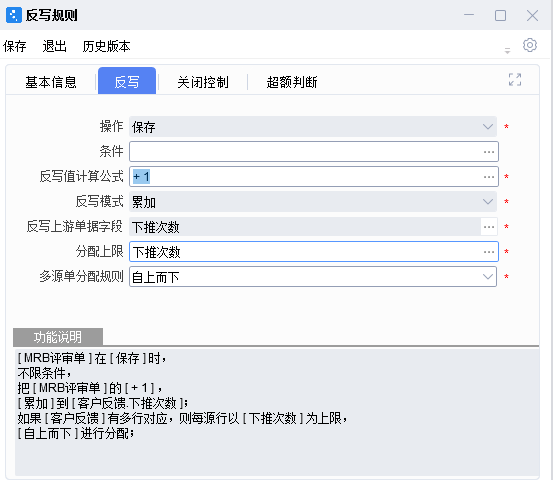Open the ellipsis picker for 分配上限
Screen dimensions: 553x480
489,252
